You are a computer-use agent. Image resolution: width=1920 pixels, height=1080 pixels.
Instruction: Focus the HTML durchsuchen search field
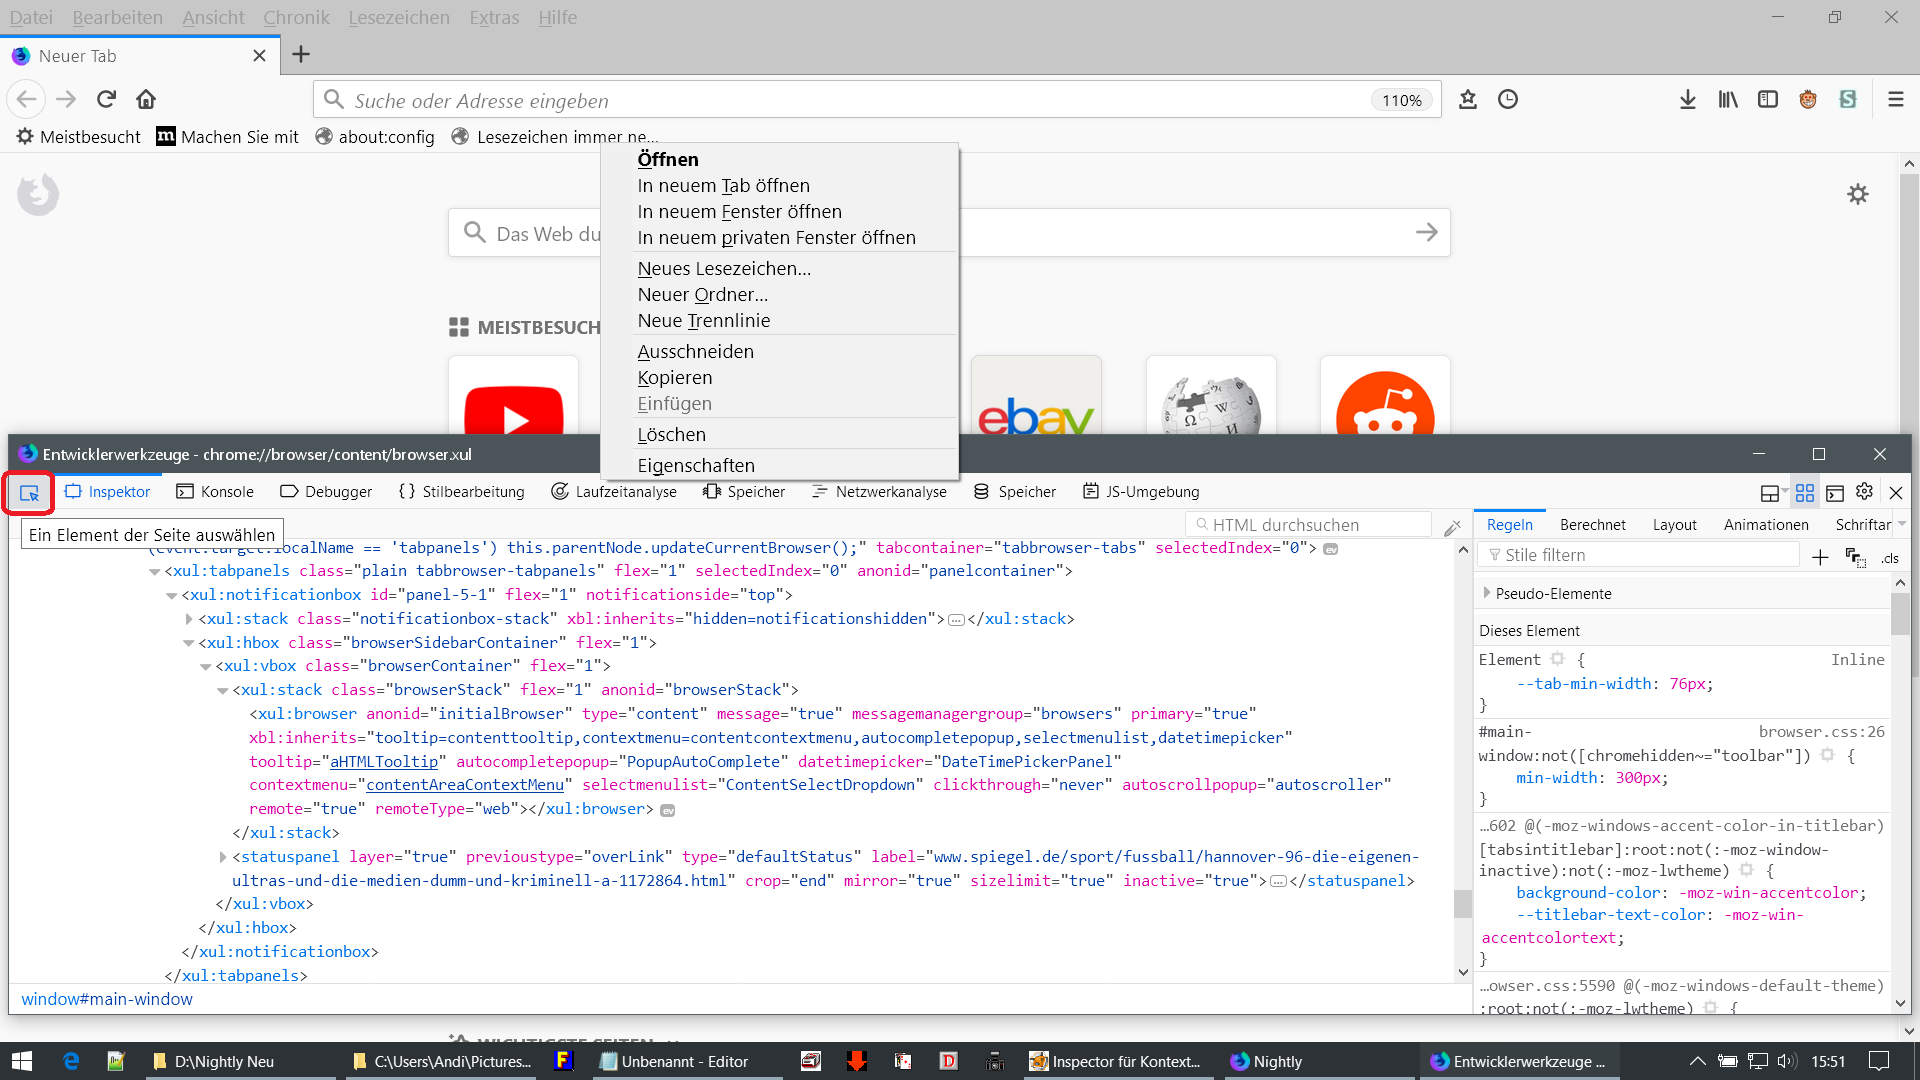click(1310, 525)
